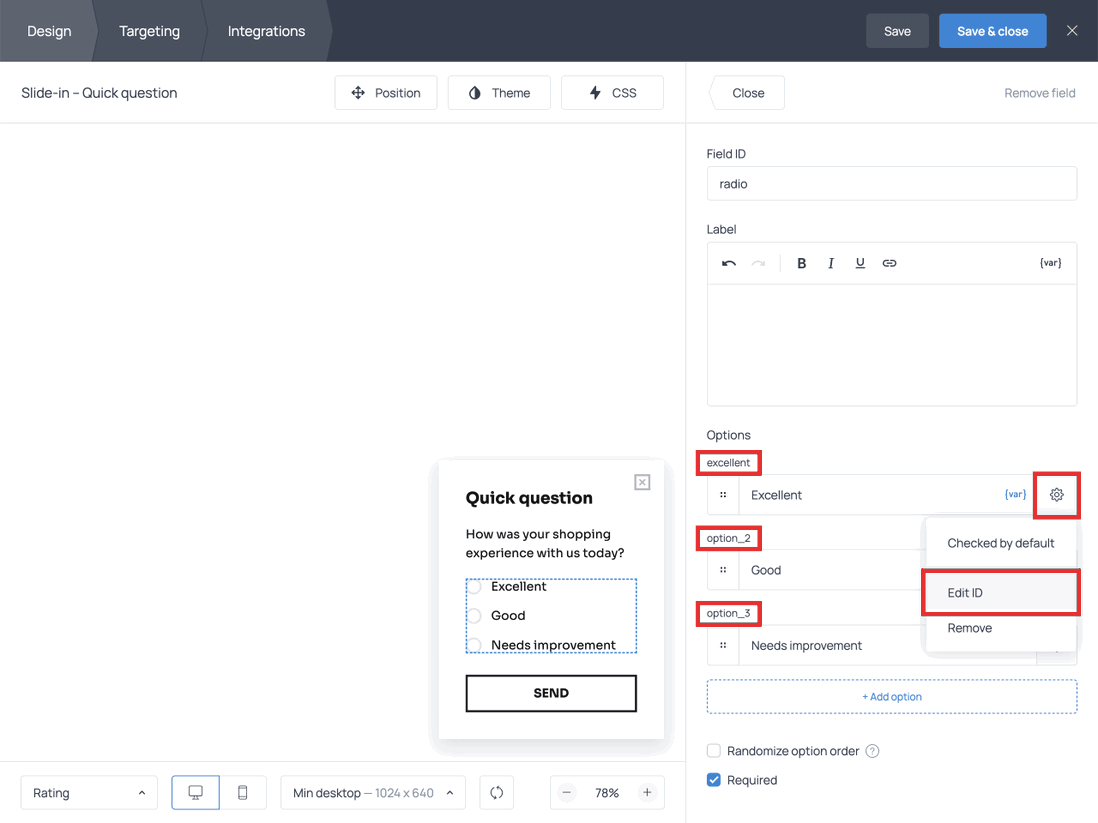Switch to the Targeting tab

click(x=149, y=31)
